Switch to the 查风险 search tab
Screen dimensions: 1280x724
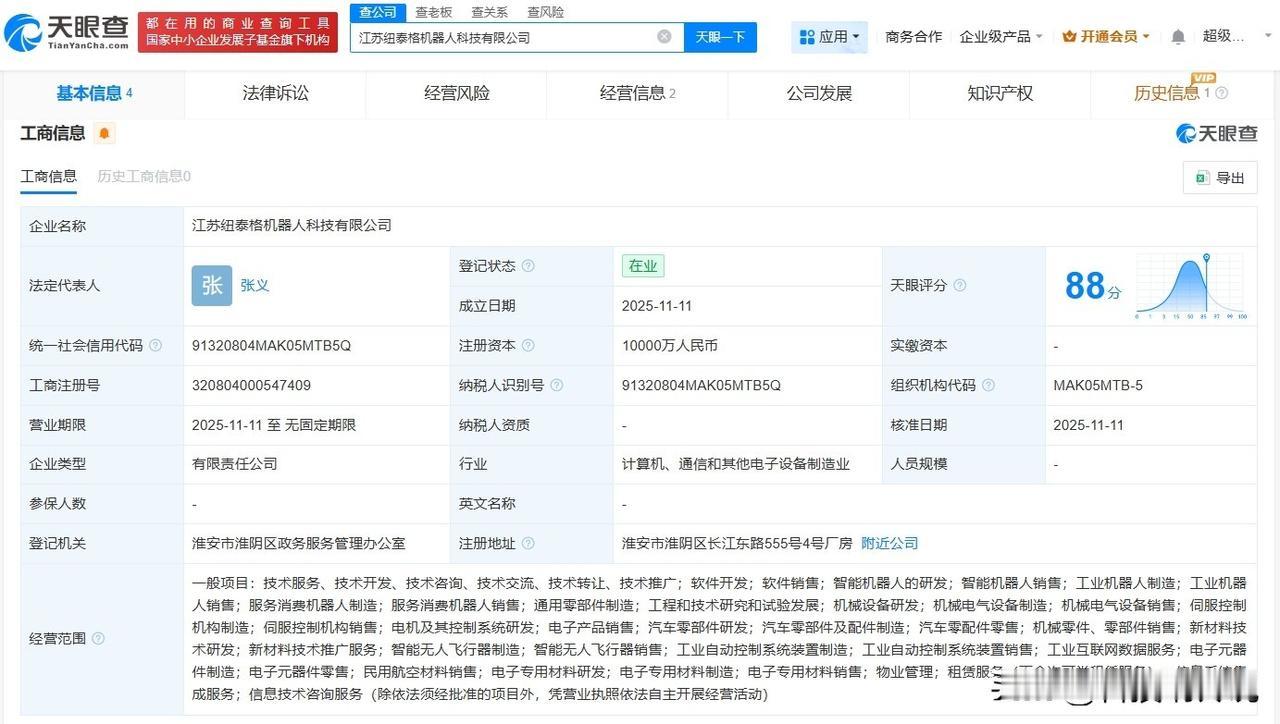546,12
